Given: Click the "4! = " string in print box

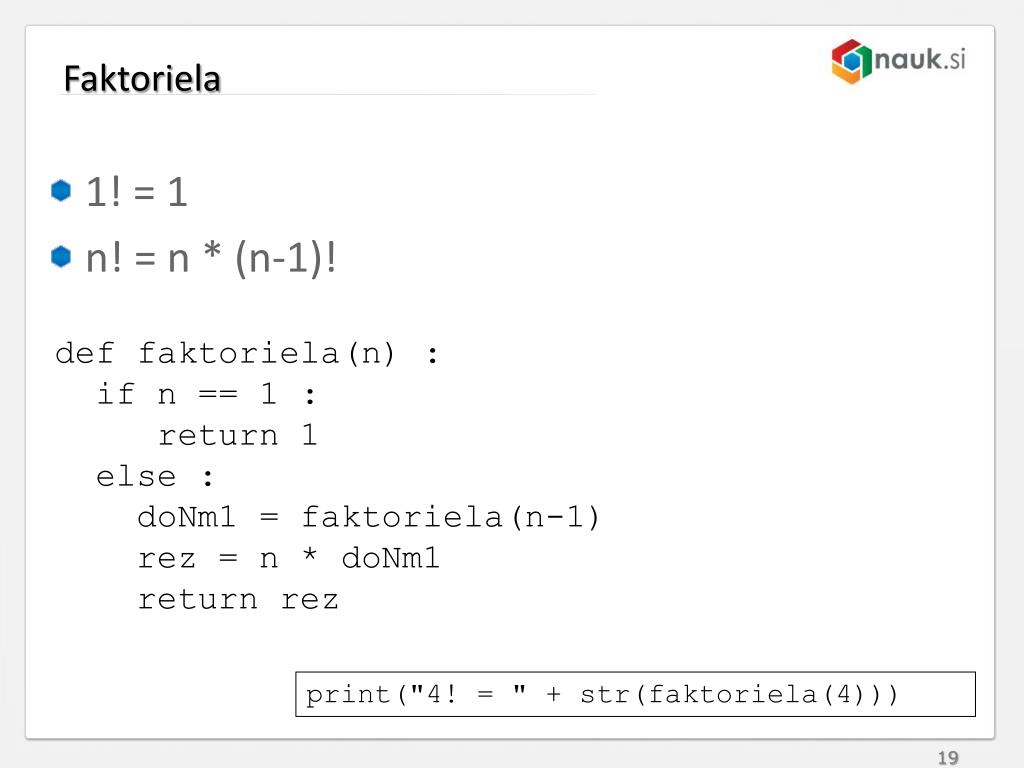Looking at the screenshot, I should [x=468, y=694].
